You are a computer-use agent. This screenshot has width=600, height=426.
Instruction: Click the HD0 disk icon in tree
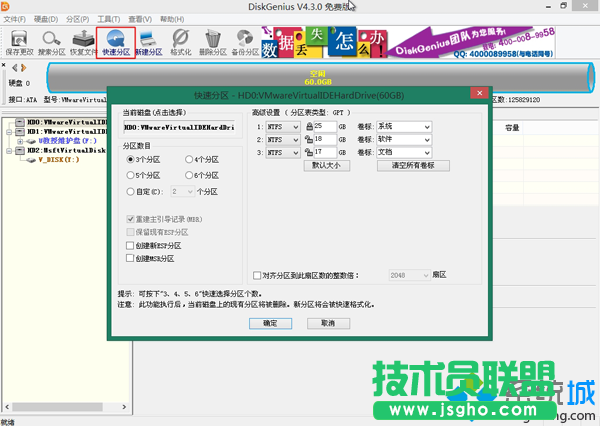tap(20, 122)
